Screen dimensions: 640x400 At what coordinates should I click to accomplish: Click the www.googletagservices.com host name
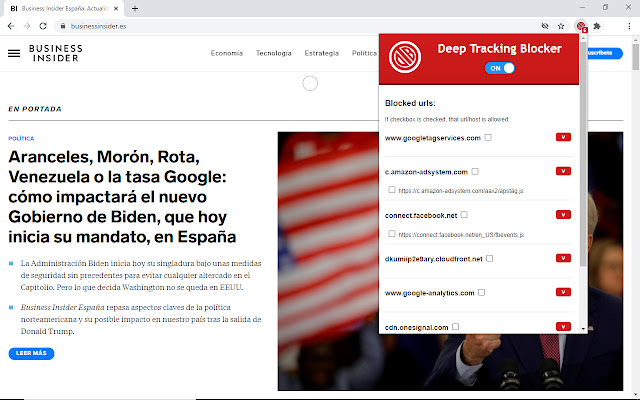pos(433,138)
